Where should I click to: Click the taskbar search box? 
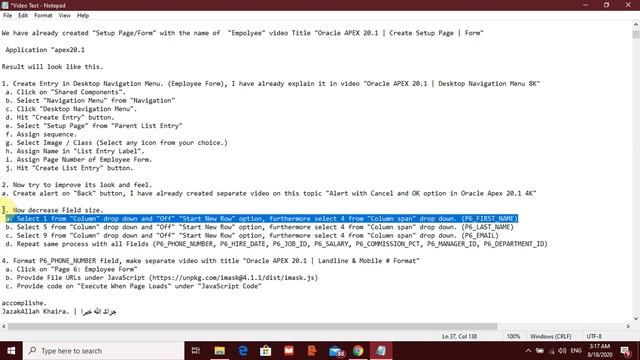103,351
